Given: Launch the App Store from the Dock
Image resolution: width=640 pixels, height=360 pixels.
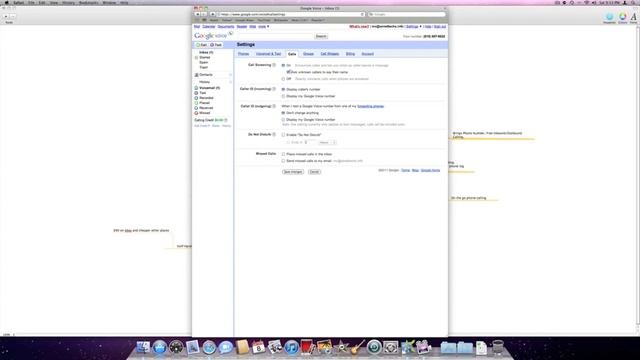Looking at the screenshot, I should point(160,347).
